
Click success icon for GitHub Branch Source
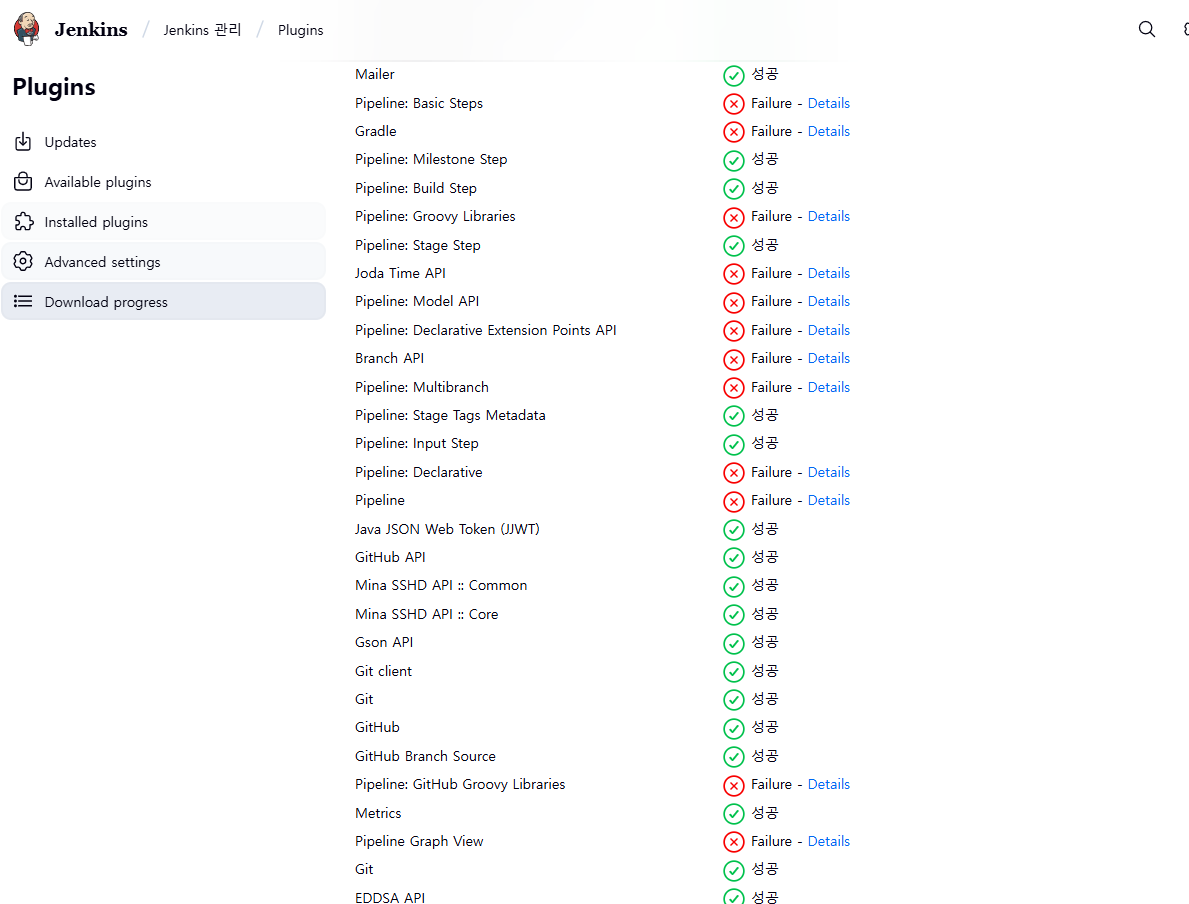[733, 757]
